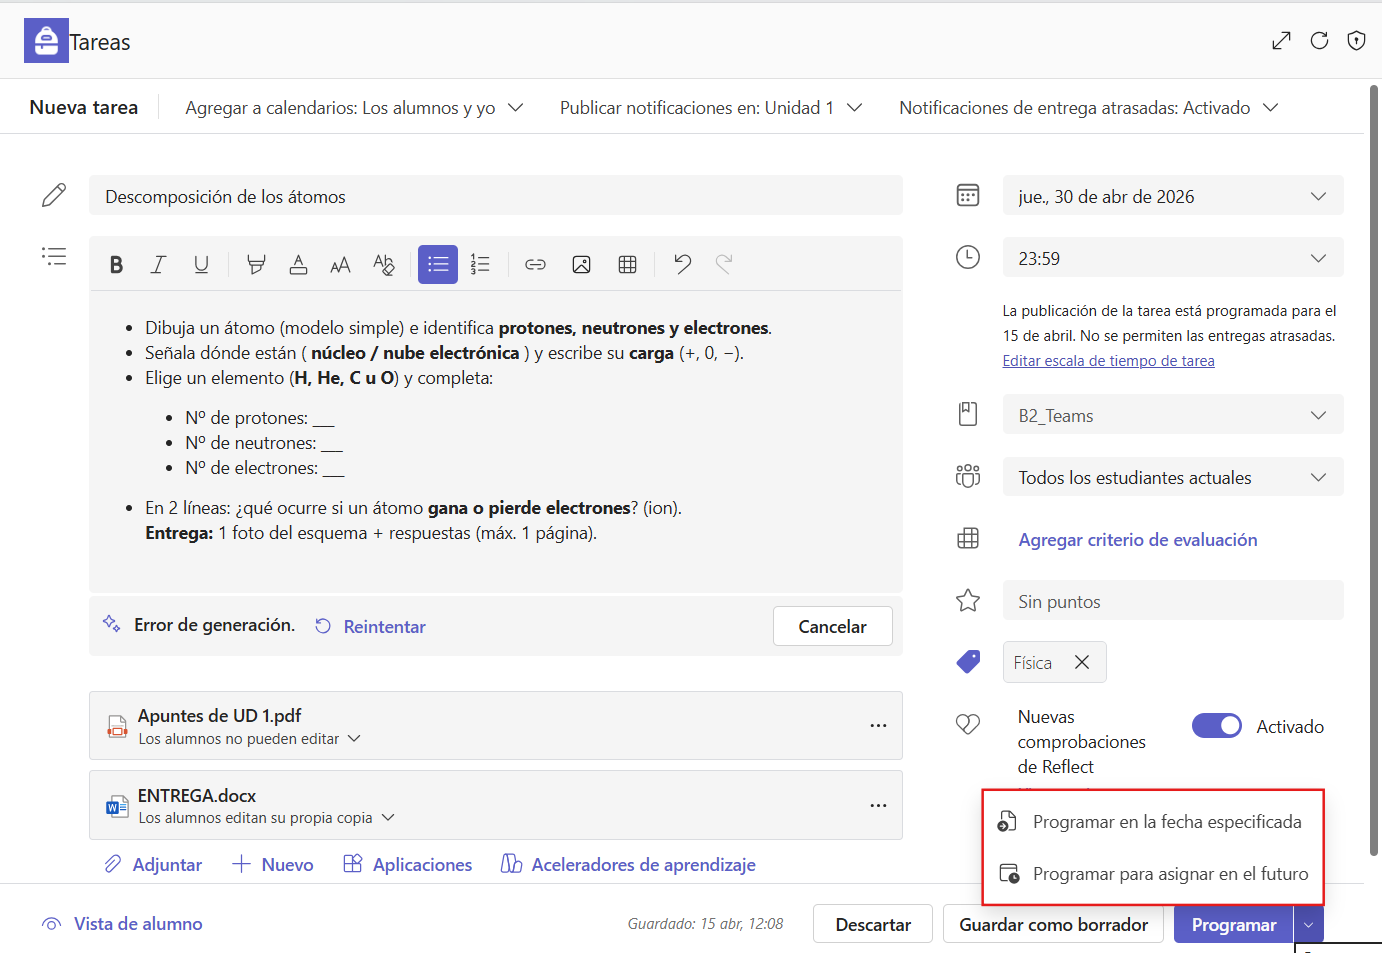The image size is (1382, 953).
Task: Open the Todos los estudiantes actuales dropdown
Action: tap(1173, 477)
